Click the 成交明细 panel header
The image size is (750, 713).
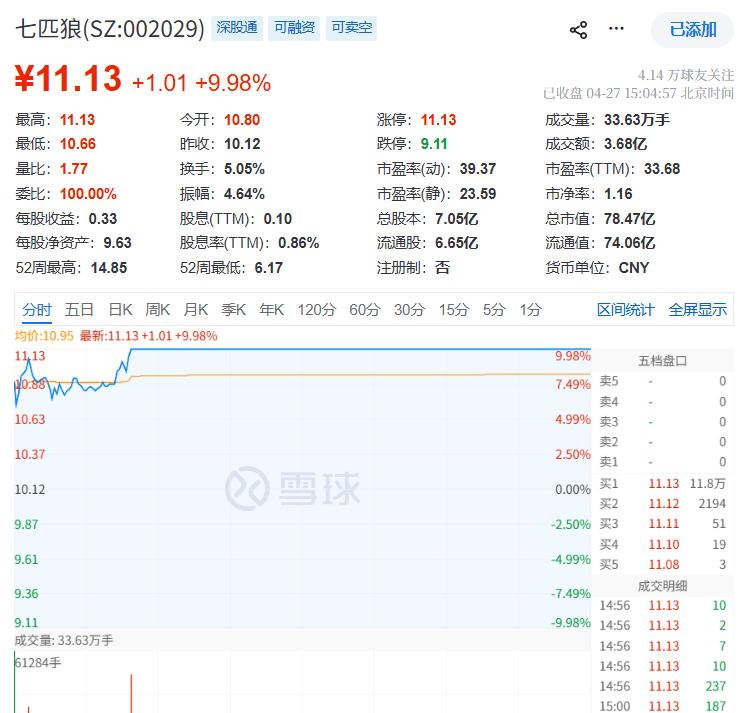[662, 586]
